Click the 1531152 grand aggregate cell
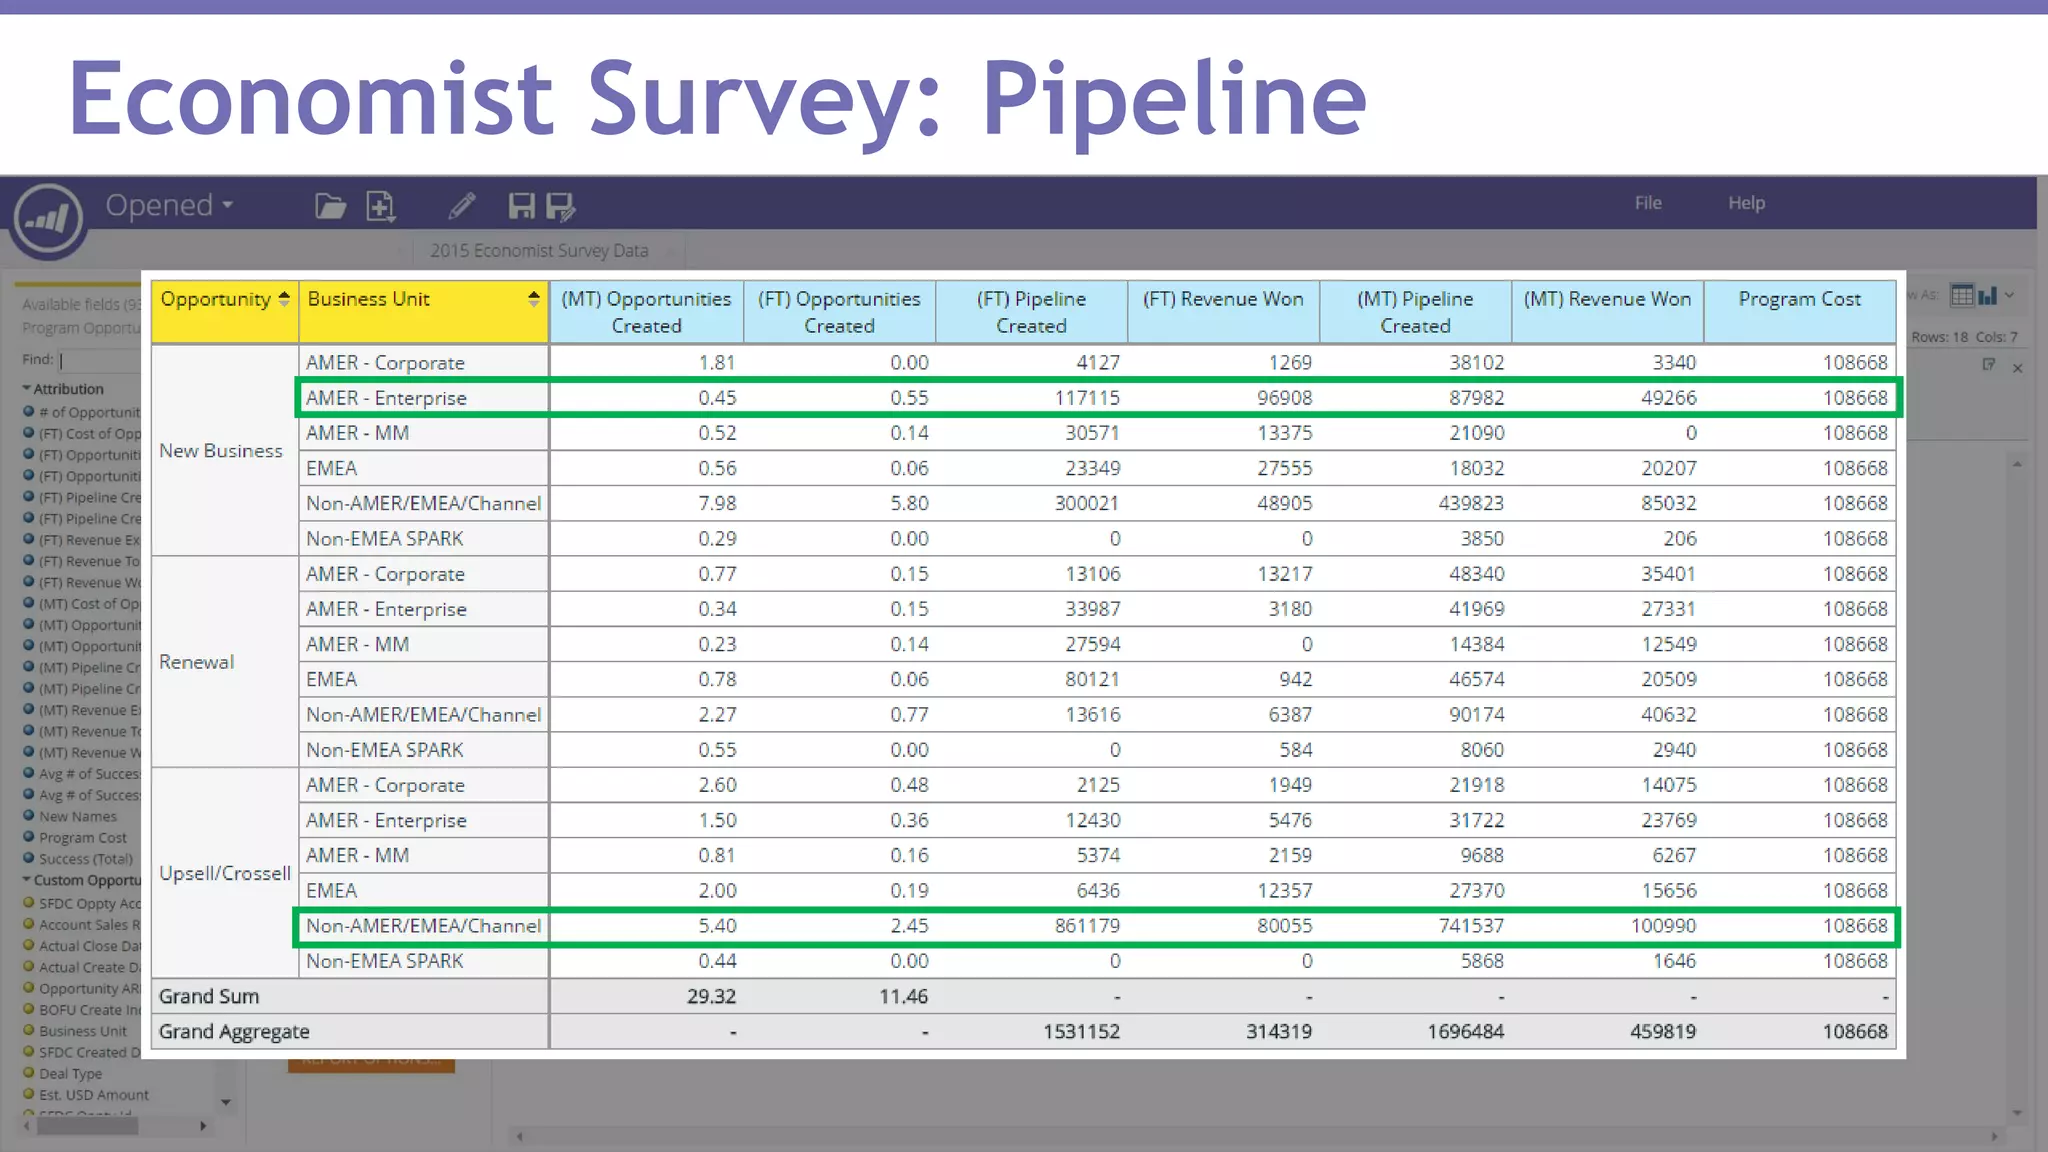 (1031, 1031)
